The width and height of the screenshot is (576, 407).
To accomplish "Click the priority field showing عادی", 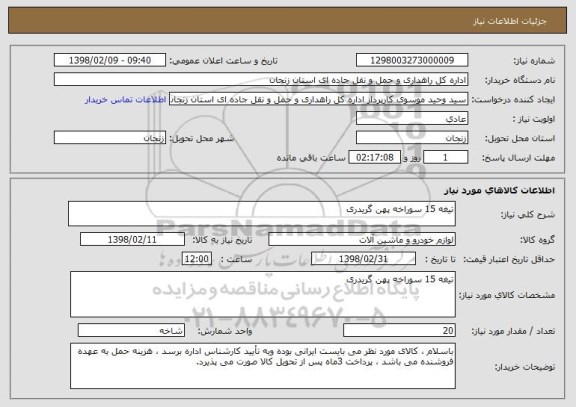I will pos(412,119).
